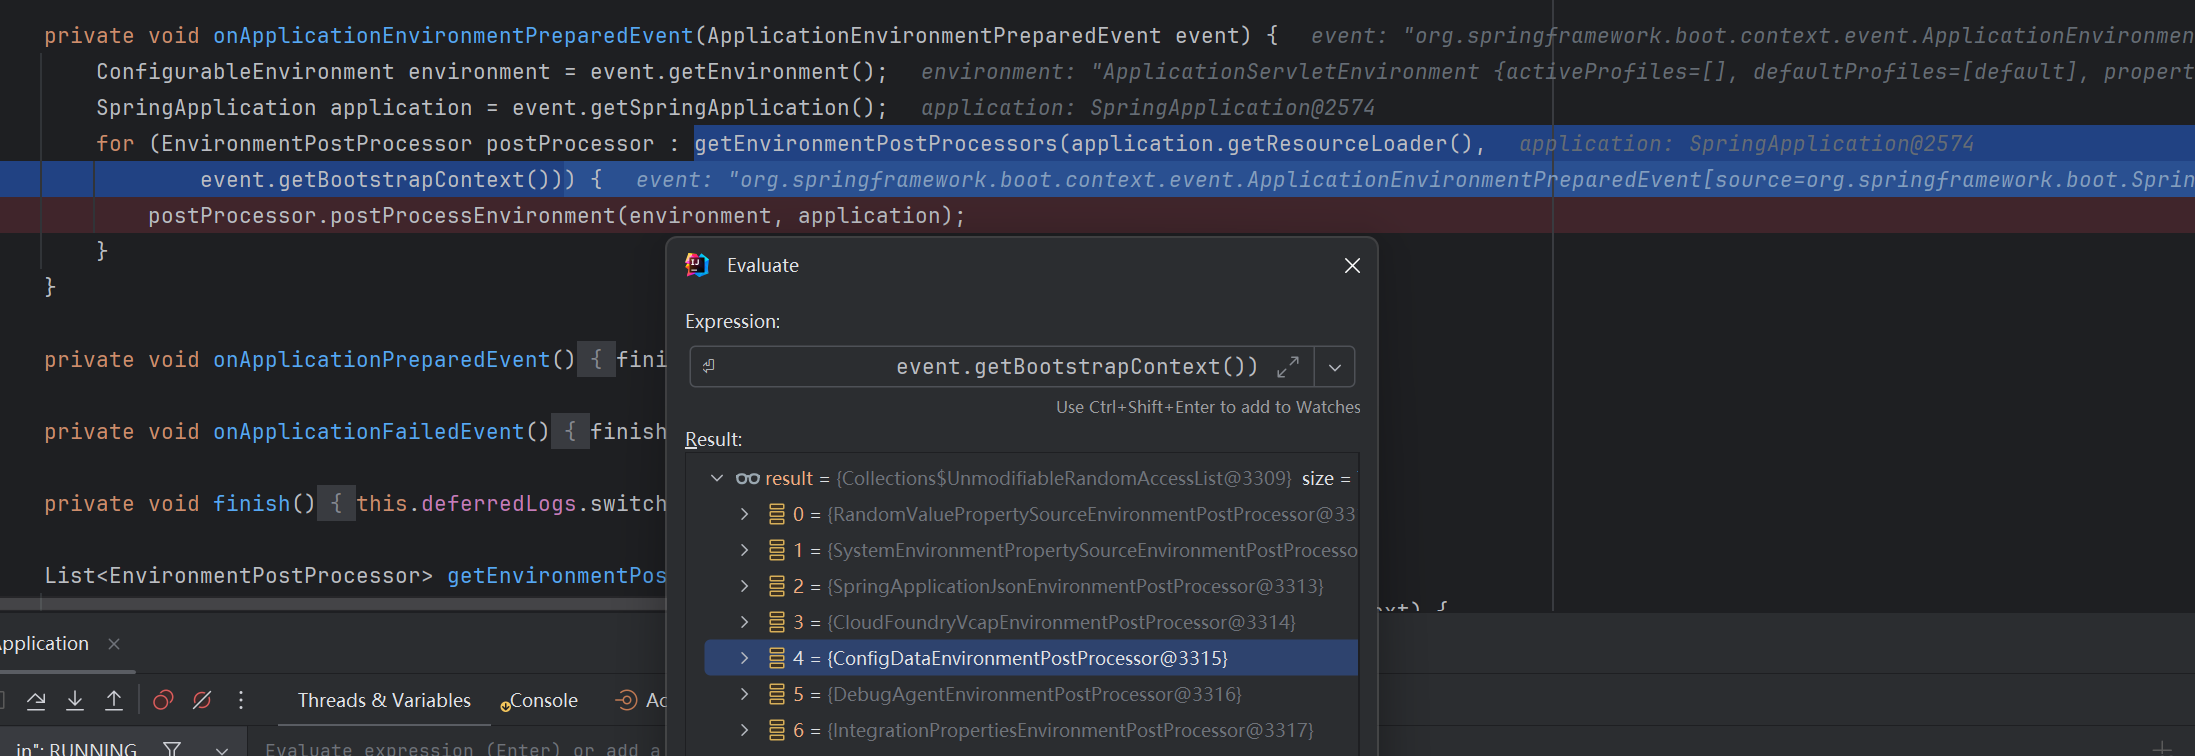
Task: Select the CloudFoundryVcapEnvironmentPostProcessor@3314 row
Action: (1031, 622)
